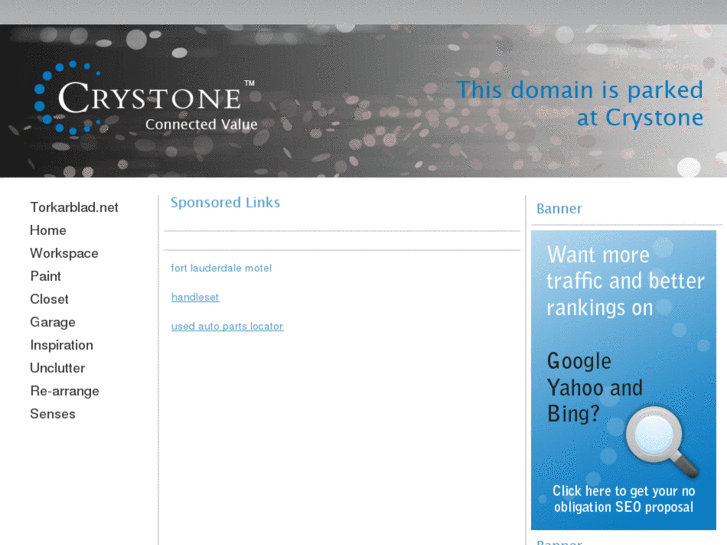Click the magnifying glass in SEO banner
727x545 pixels.
pyautogui.click(x=662, y=441)
